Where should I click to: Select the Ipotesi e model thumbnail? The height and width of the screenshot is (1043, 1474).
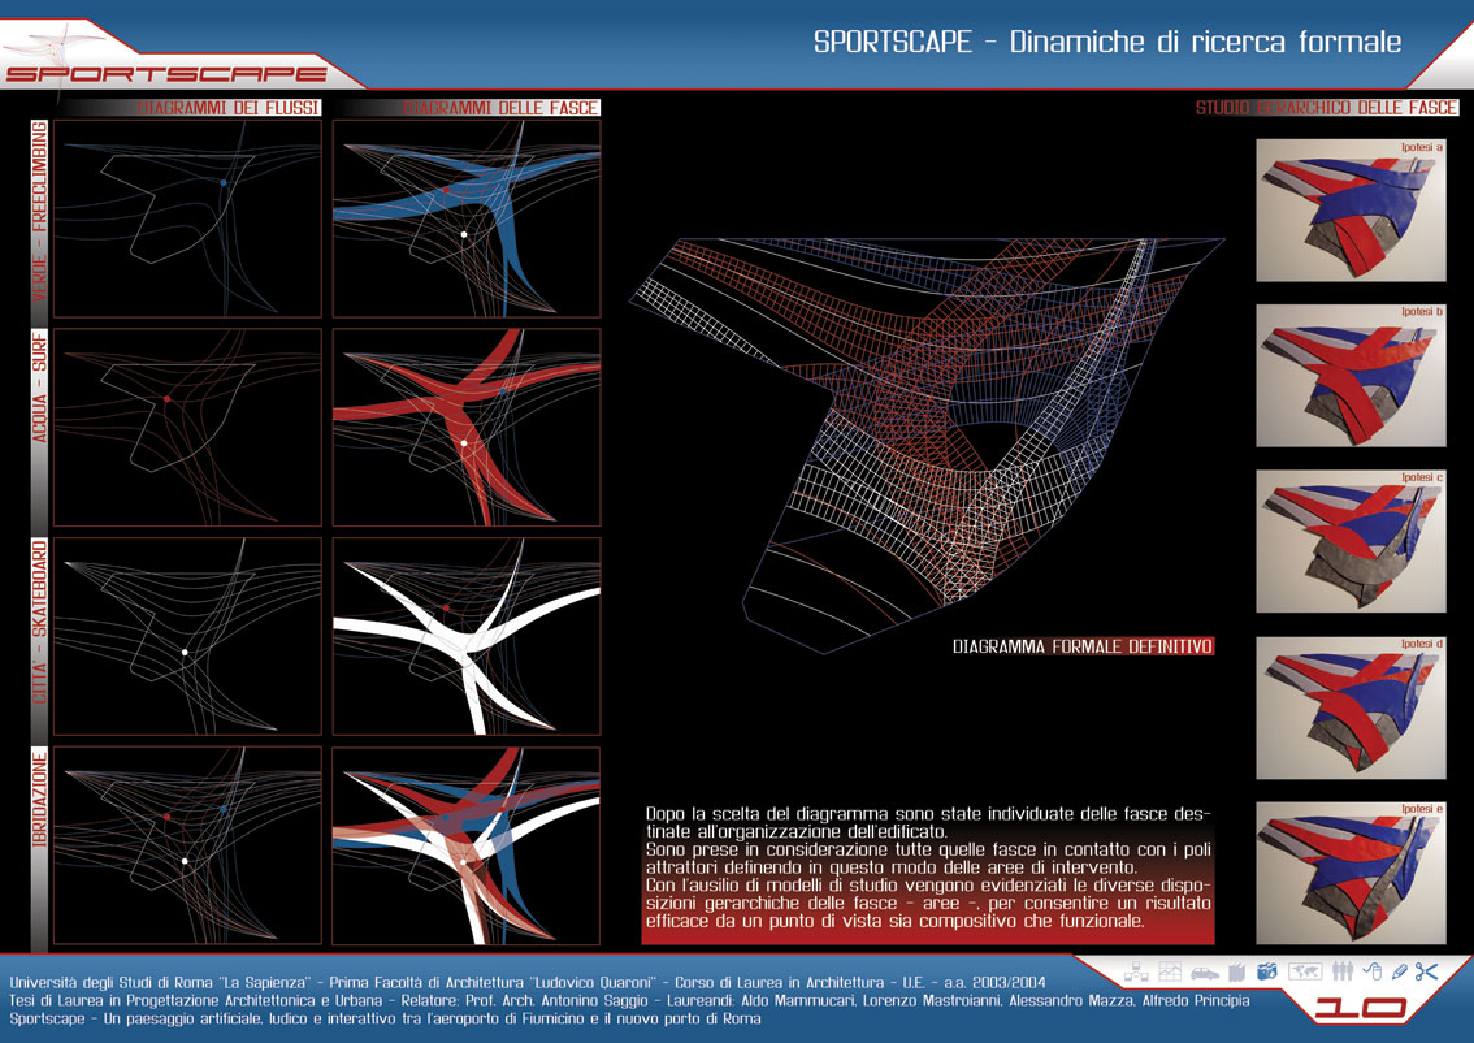pos(1351,872)
